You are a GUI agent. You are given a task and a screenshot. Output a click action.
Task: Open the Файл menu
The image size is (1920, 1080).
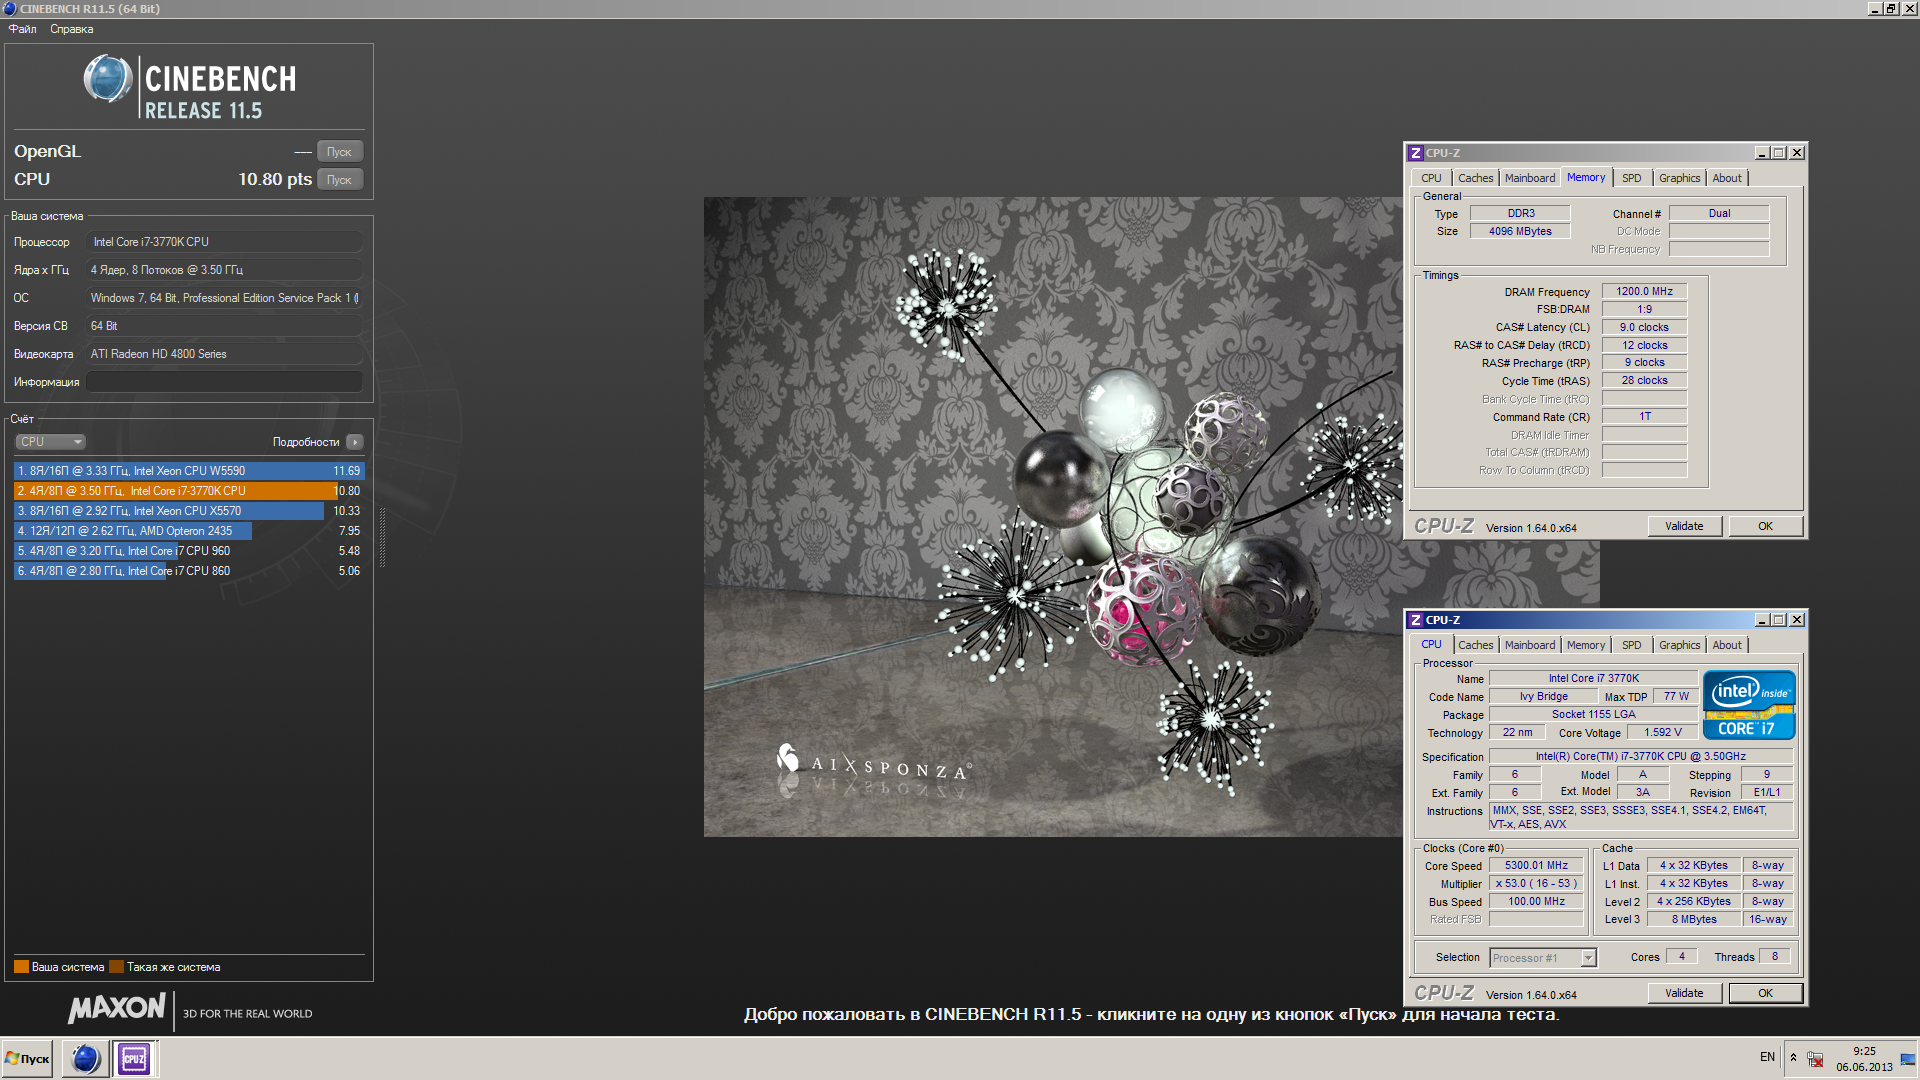pos(23,29)
